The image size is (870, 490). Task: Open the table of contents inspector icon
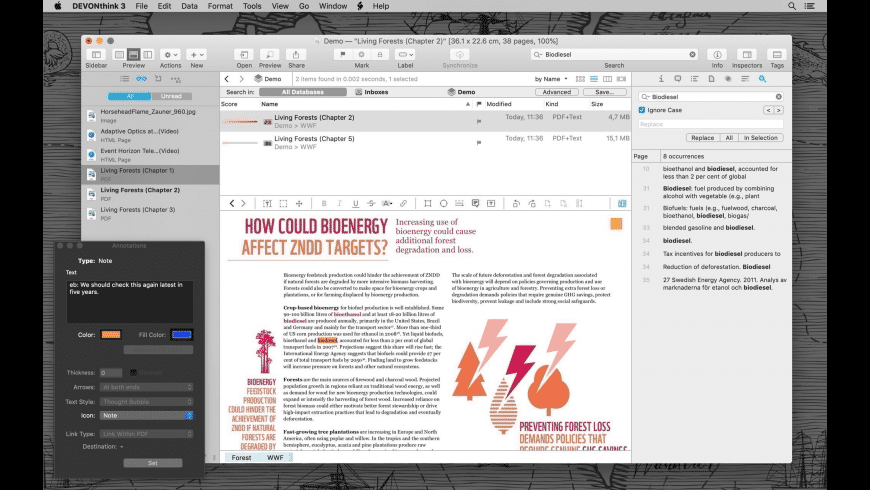coord(694,79)
